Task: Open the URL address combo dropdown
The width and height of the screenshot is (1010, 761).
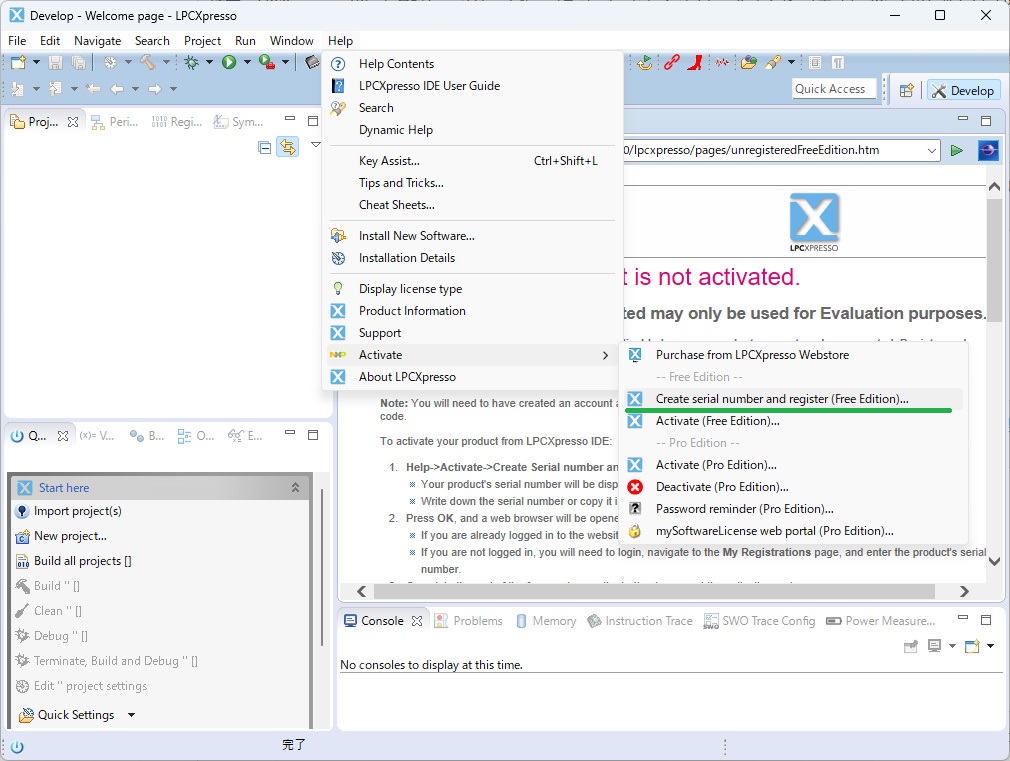Action: click(932, 151)
